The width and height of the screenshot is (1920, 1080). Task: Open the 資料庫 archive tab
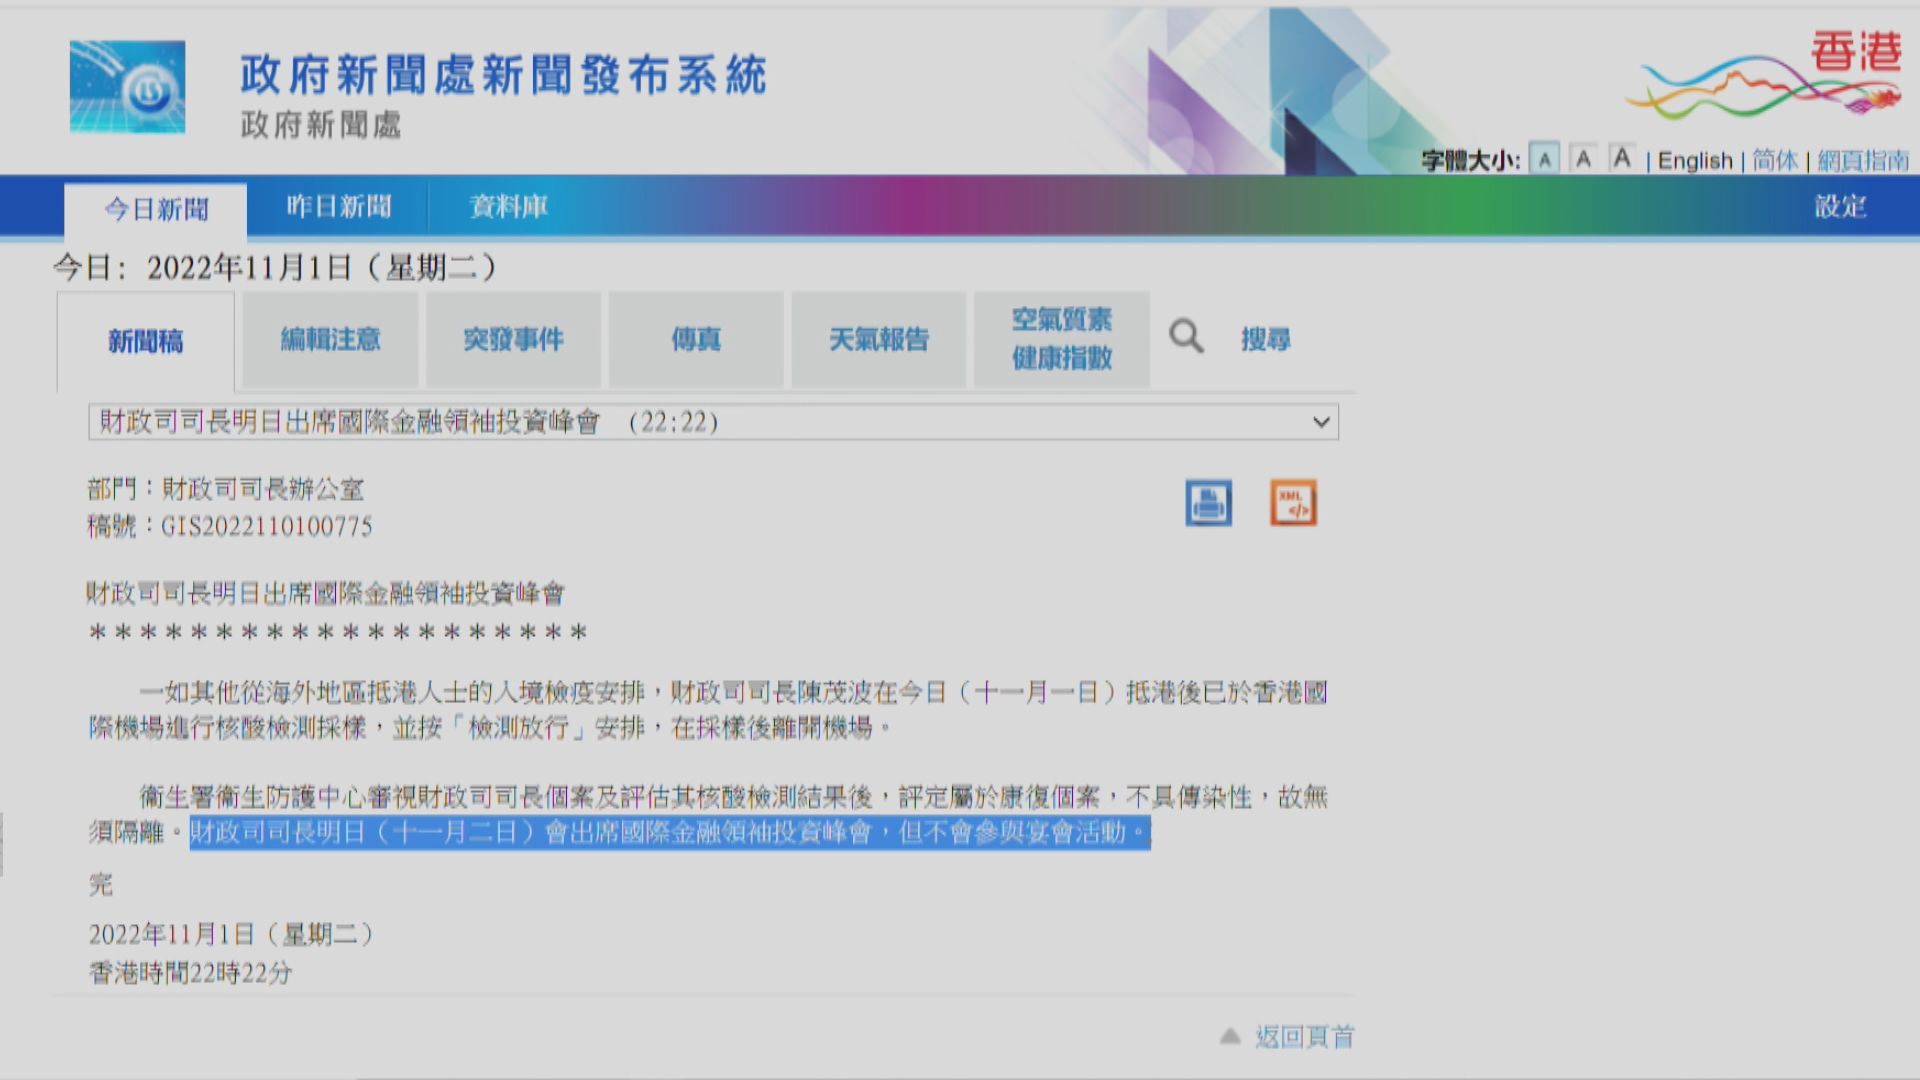click(x=509, y=207)
